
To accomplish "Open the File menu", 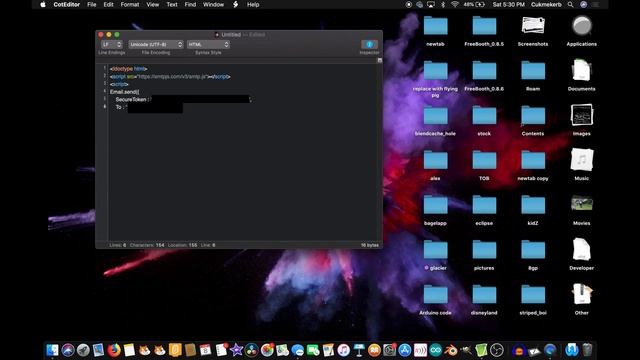I will pos(91,4).
